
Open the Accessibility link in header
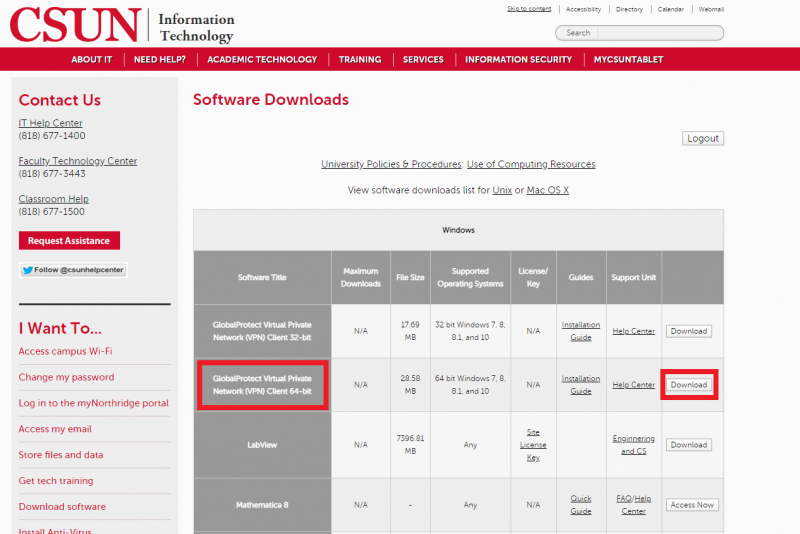(x=583, y=9)
